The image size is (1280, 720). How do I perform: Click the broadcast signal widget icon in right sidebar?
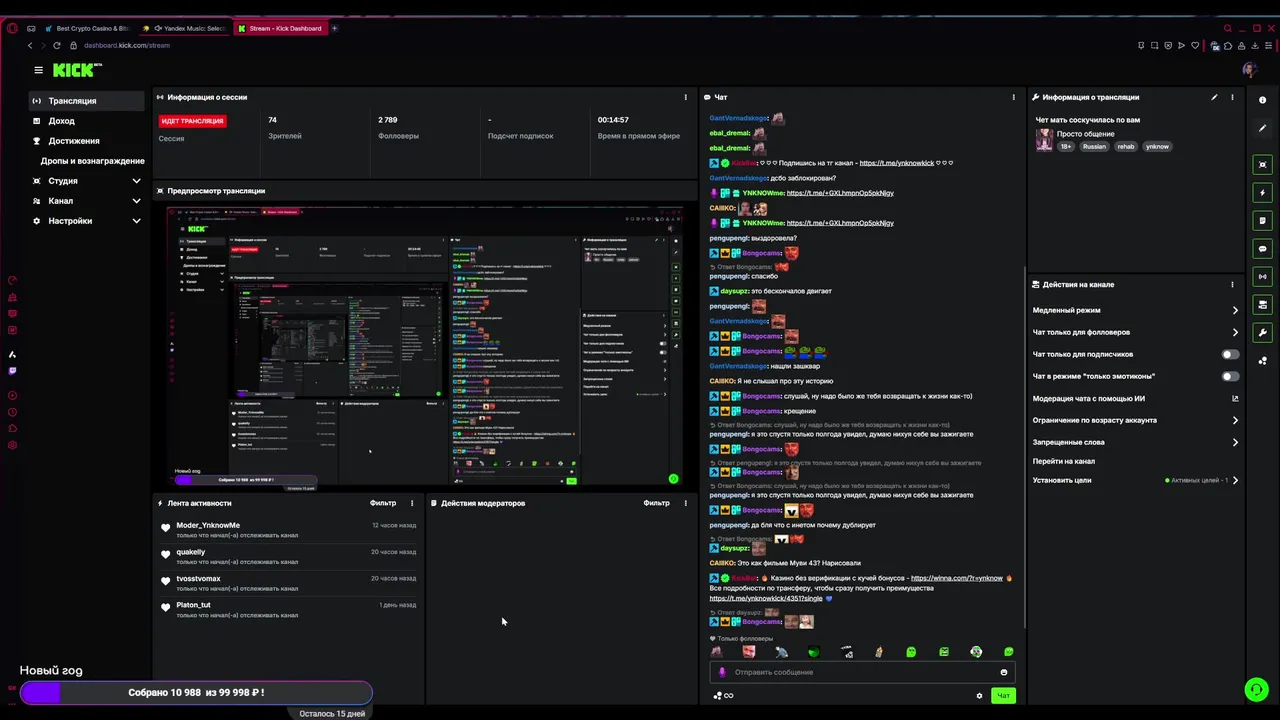coord(1263,276)
